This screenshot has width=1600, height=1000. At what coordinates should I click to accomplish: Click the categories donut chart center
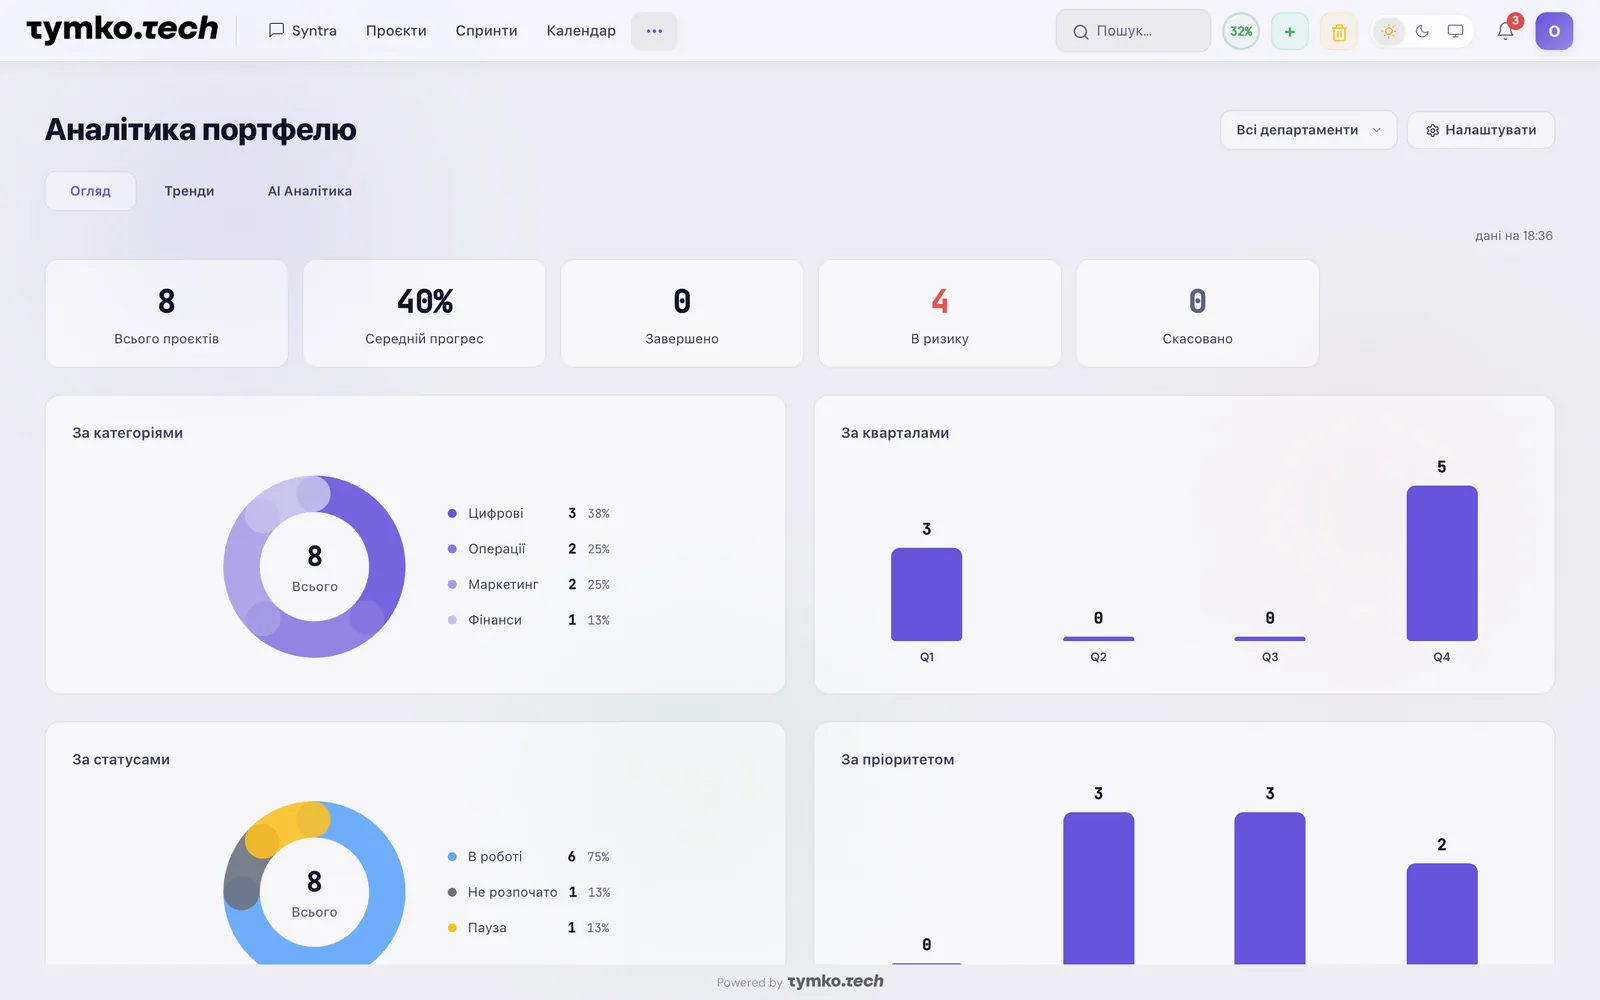point(314,567)
